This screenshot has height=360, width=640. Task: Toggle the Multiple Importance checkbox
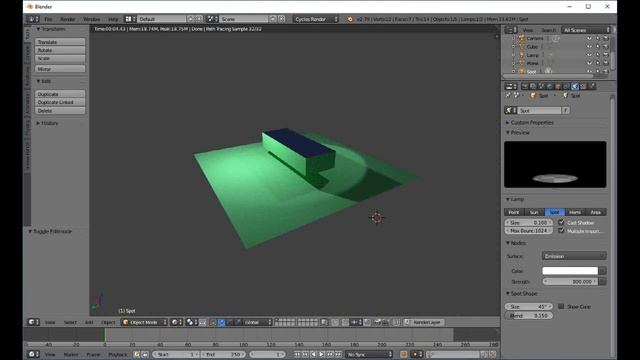point(561,231)
